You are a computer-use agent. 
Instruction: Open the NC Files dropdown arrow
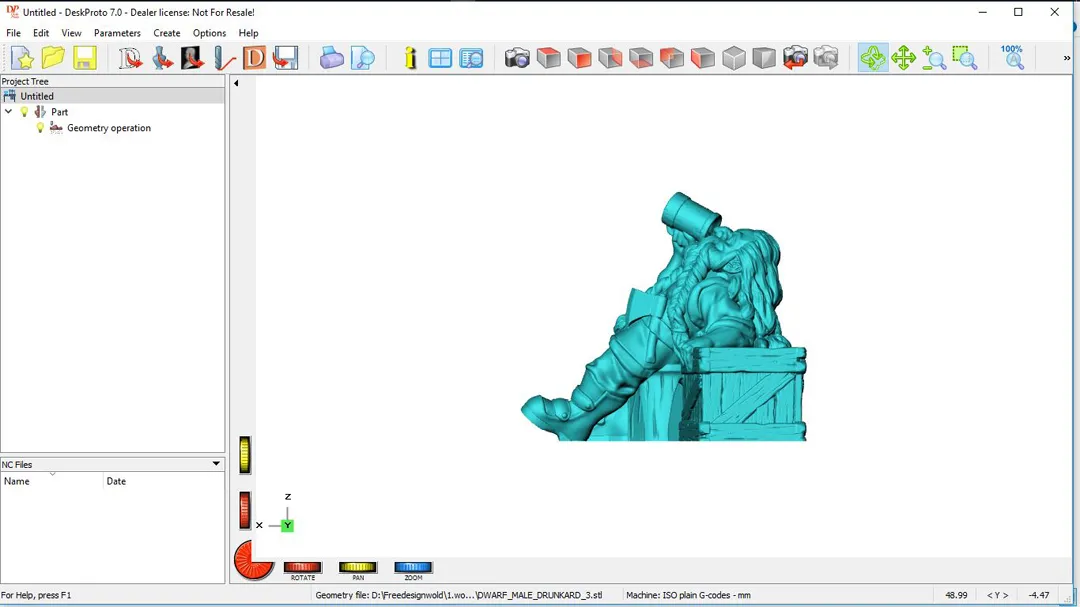click(216, 464)
